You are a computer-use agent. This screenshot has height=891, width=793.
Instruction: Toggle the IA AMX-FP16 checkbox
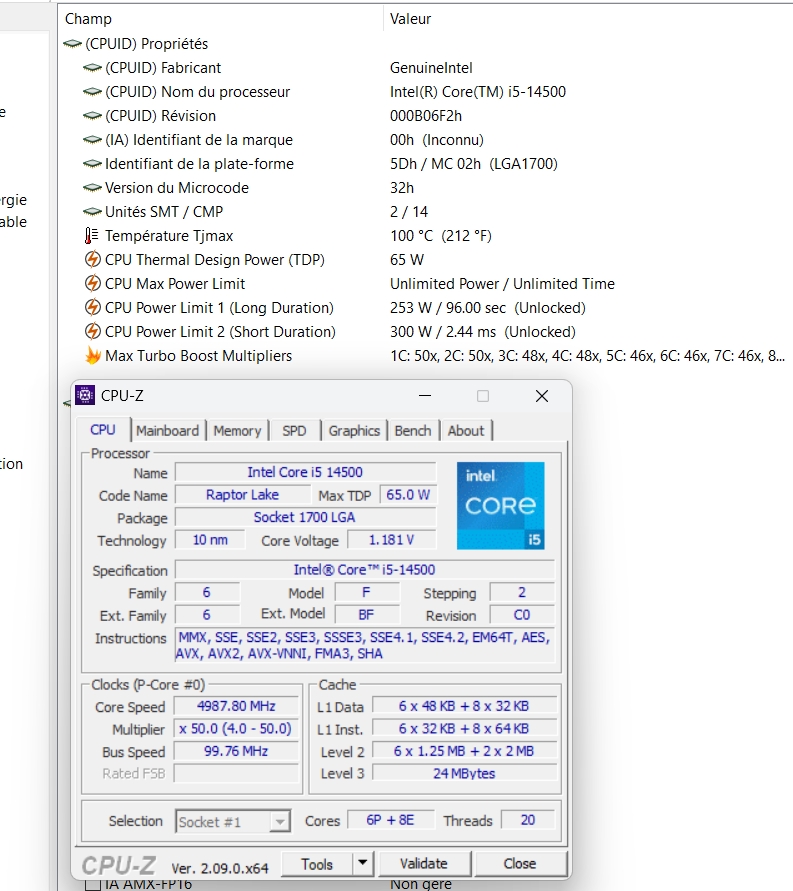click(x=92, y=885)
